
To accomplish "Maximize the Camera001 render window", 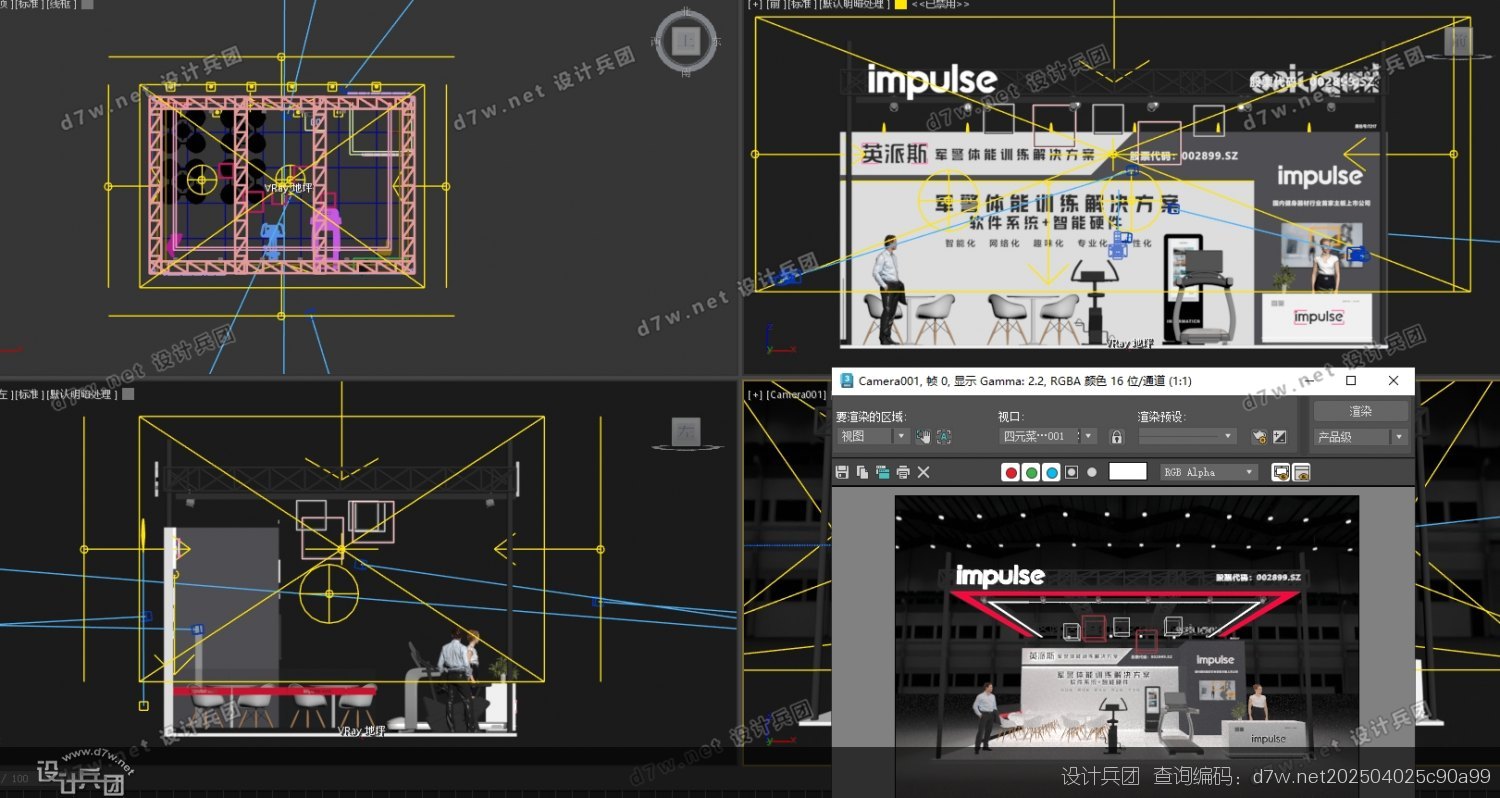I will pyautogui.click(x=1351, y=381).
